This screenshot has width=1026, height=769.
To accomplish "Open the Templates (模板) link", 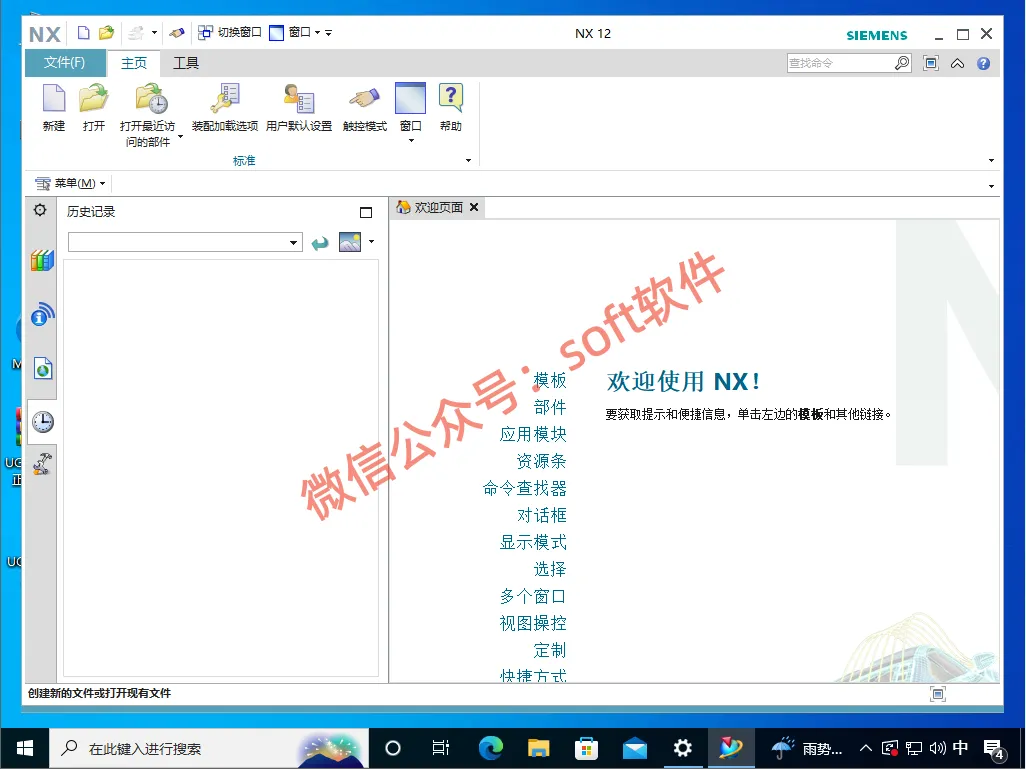I will [550, 380].
